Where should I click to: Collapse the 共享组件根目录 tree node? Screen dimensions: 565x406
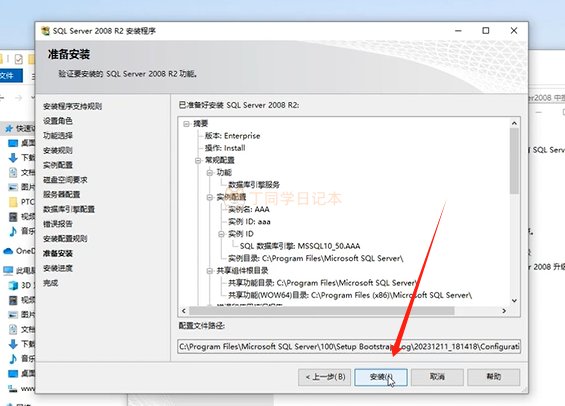[x=210, y=271]
